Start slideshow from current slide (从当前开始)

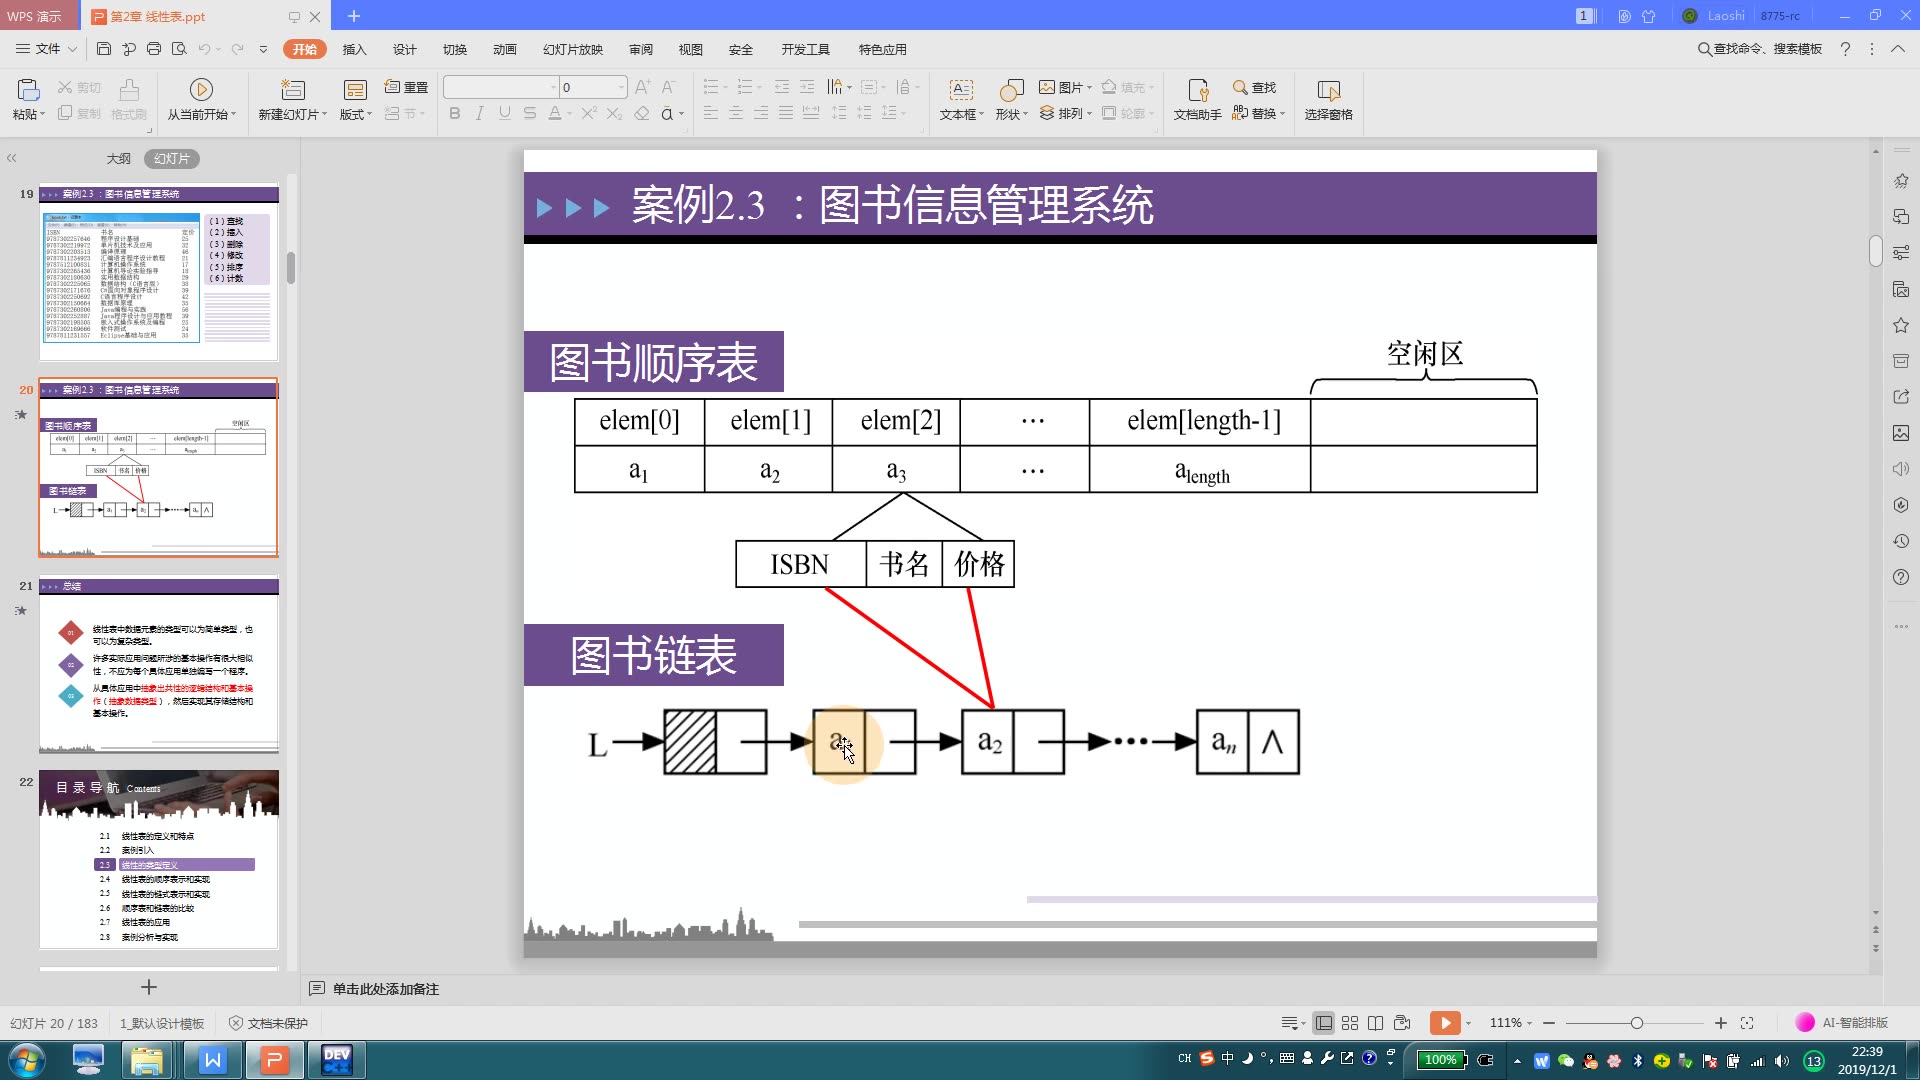[202, 100]
